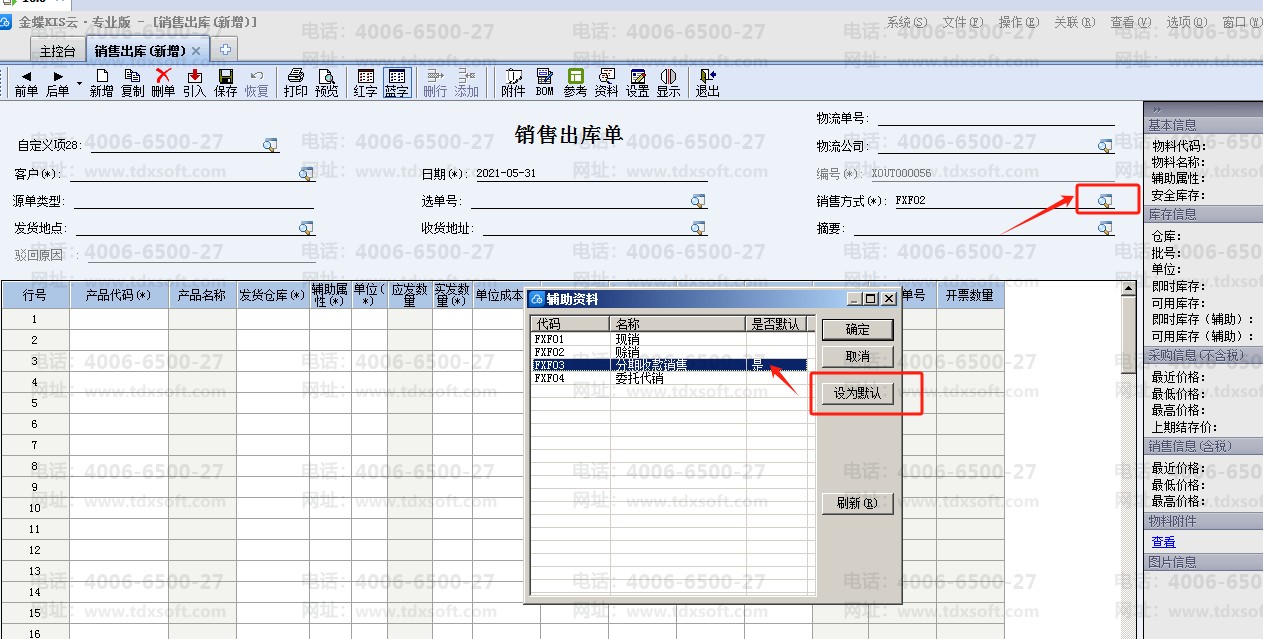Image resolution: width=1263 pixels, height=639 pixels.
Task: Click 刷新(R) in 辅助资料 dialog
Action: [857, 504]
